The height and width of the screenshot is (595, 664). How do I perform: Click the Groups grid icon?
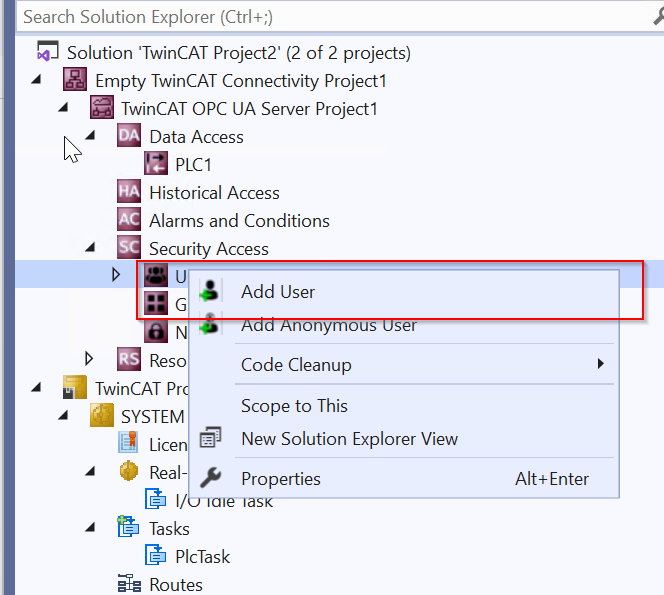[x=156, y=303]
